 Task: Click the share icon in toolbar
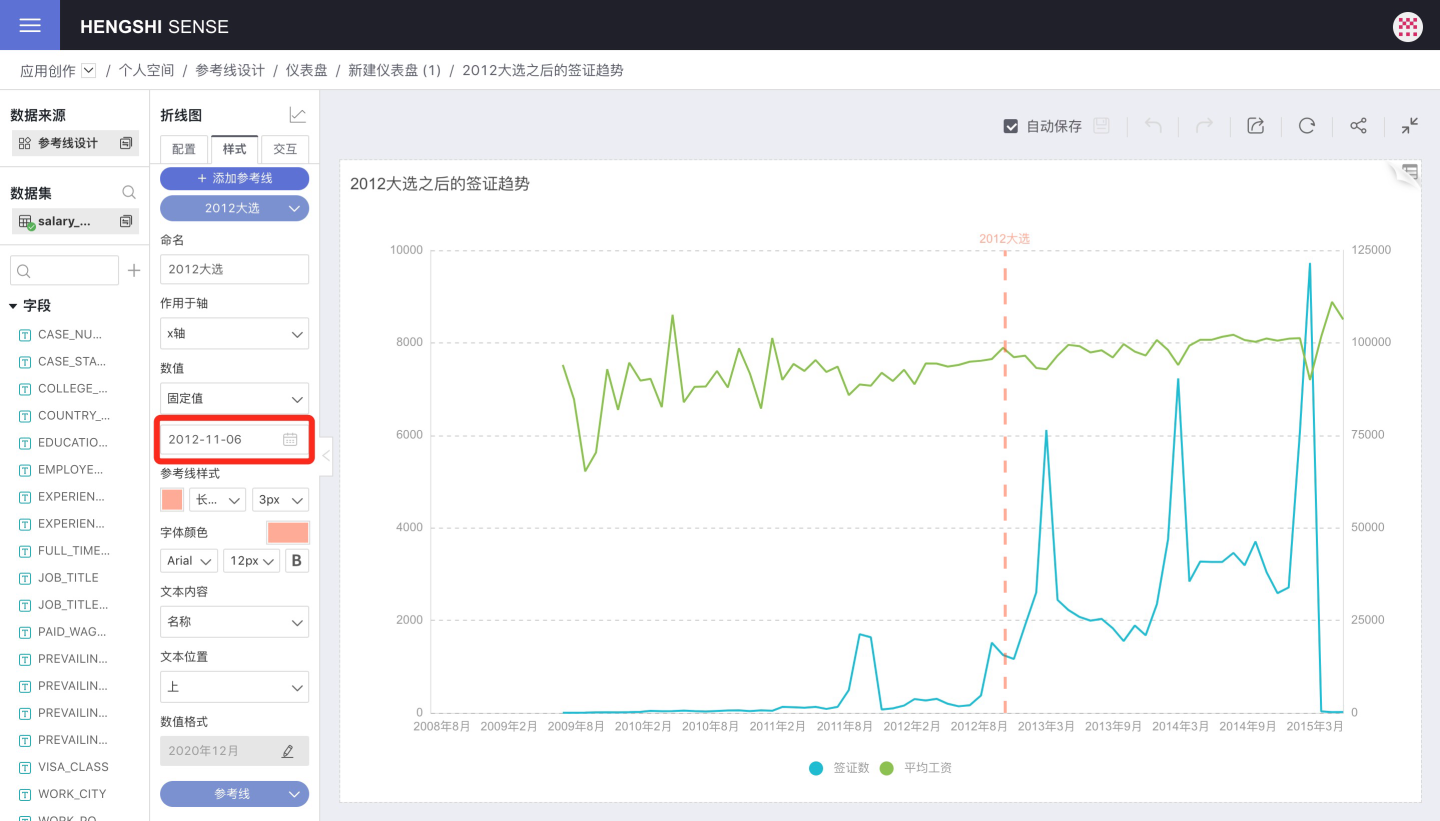click(1358, 126)
